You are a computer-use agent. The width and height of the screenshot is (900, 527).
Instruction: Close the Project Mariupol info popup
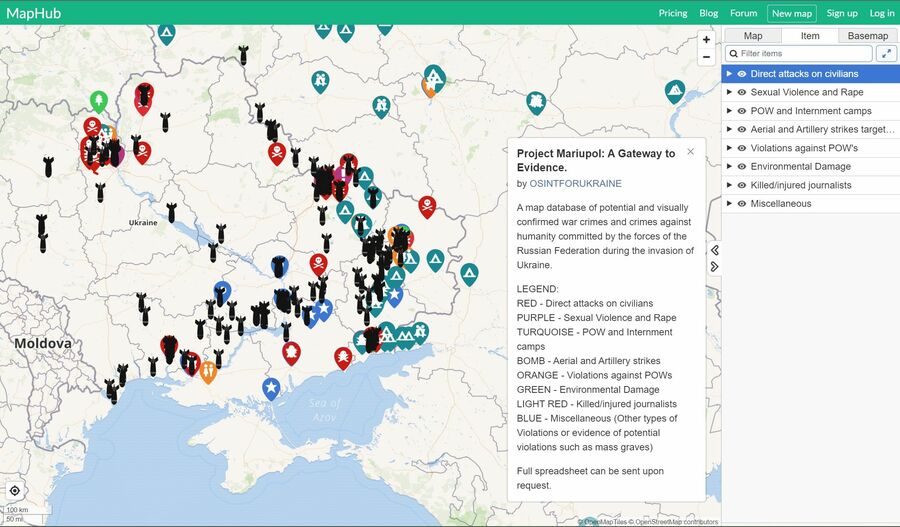tap(690, 152)
